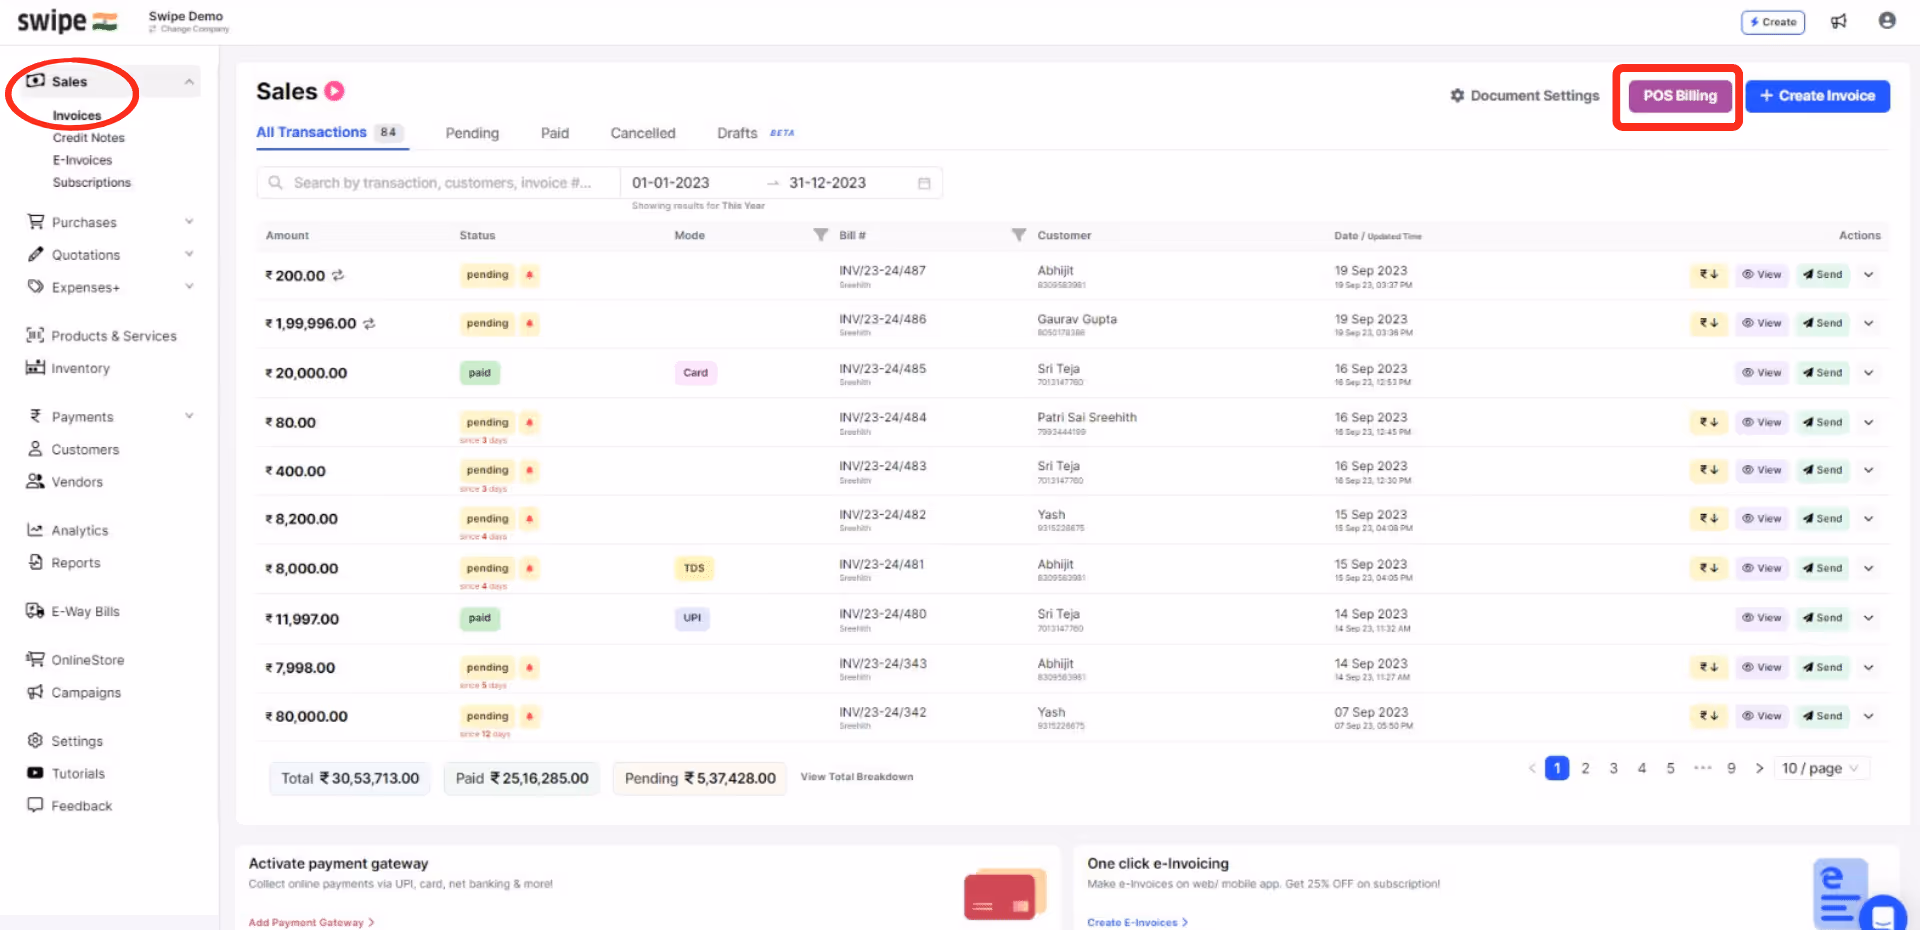Record payment for INV/23-24/484
Screen dimensions: 1920x930
(x=1709, y=422)
